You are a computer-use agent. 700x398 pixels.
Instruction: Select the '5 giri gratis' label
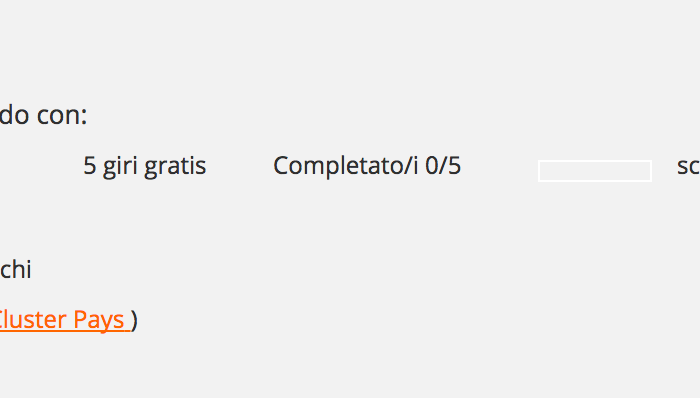(x=145, y=166)
